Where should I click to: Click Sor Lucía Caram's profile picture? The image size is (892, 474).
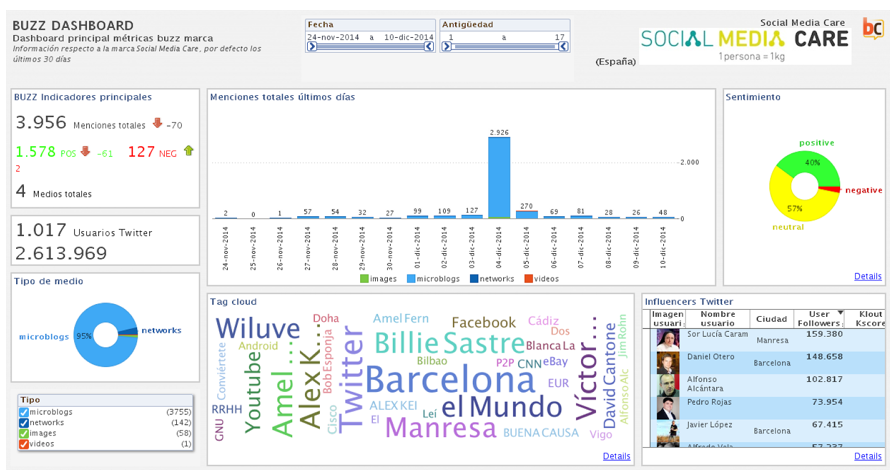coord(667,339)
